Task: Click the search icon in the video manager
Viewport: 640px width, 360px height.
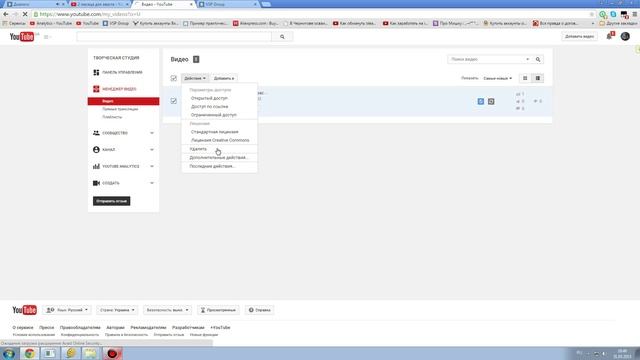Action: coord(538,60)
